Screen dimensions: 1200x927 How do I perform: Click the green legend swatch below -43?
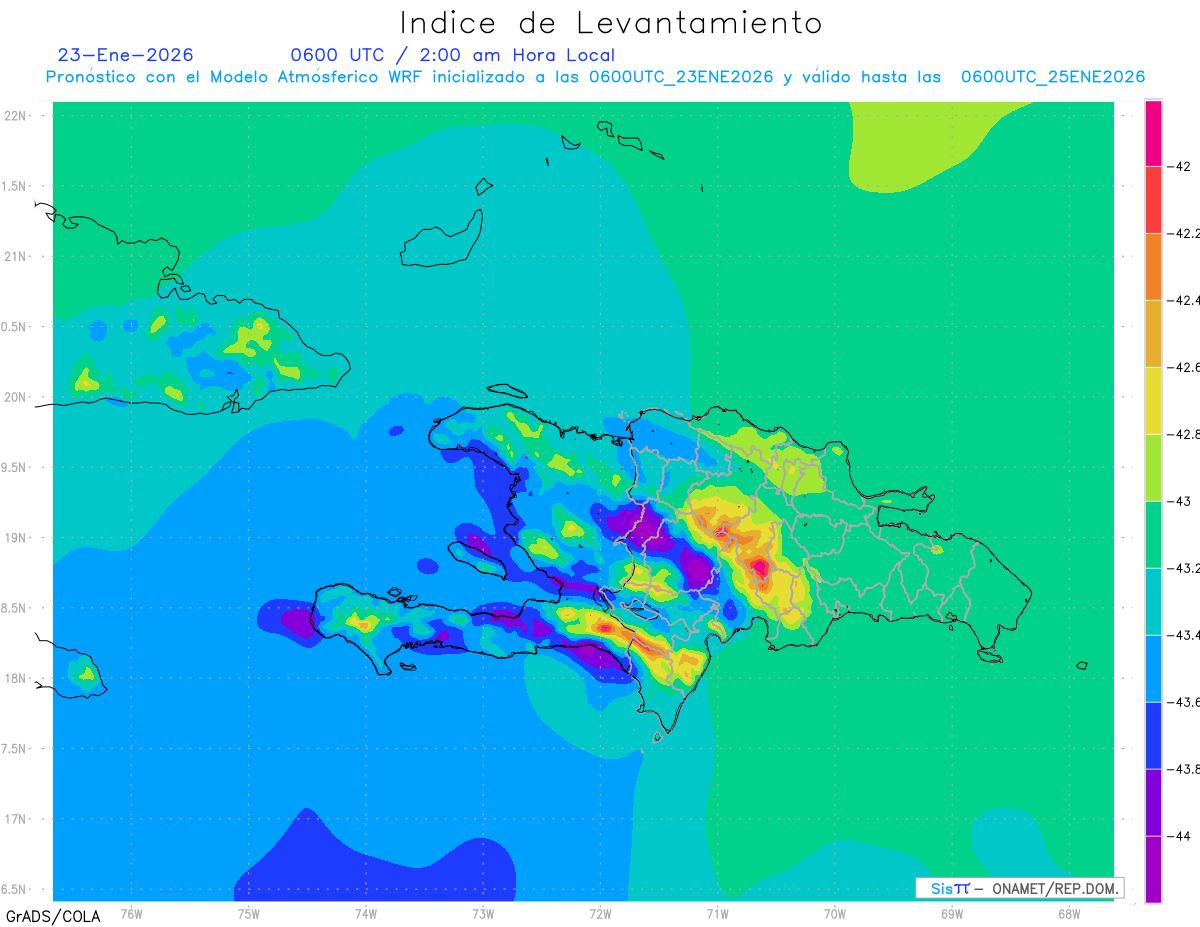(x=1153, y=535)
